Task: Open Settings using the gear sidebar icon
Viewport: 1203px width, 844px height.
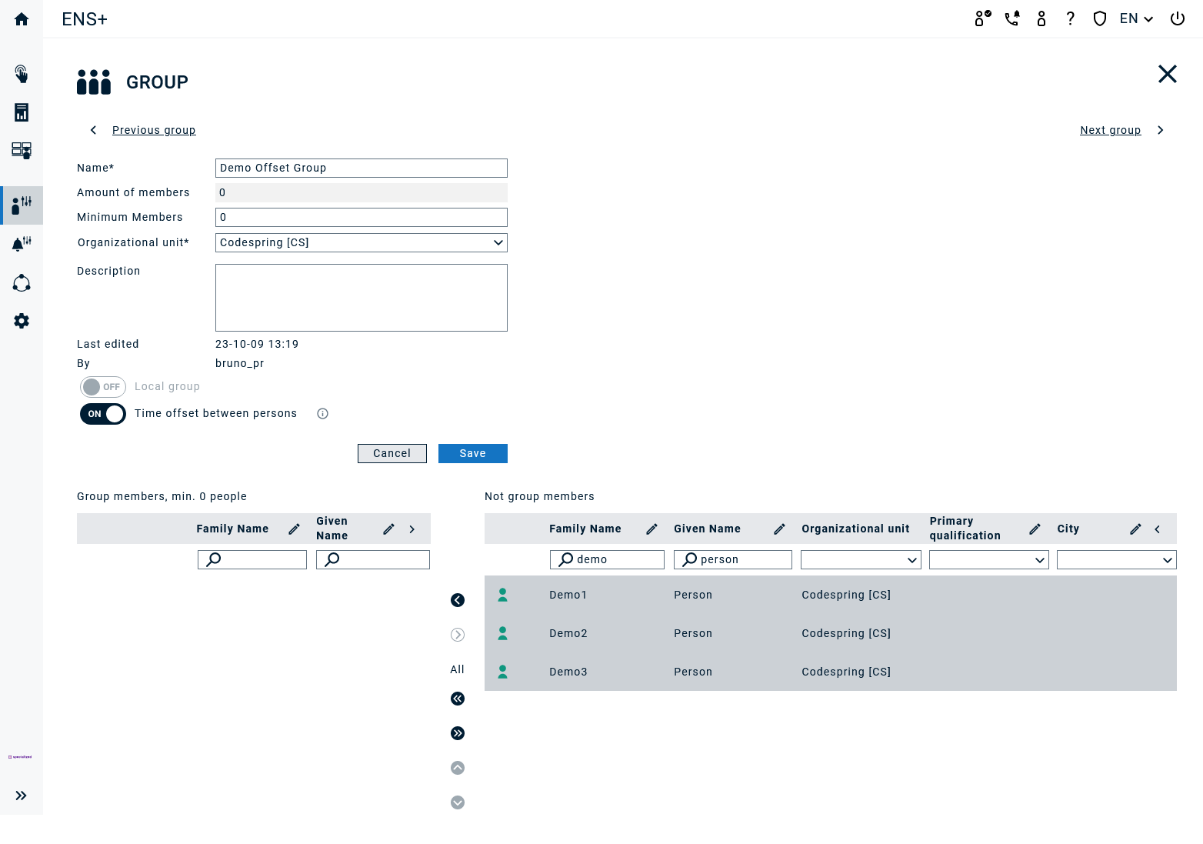Action: [x=21, y=321]
